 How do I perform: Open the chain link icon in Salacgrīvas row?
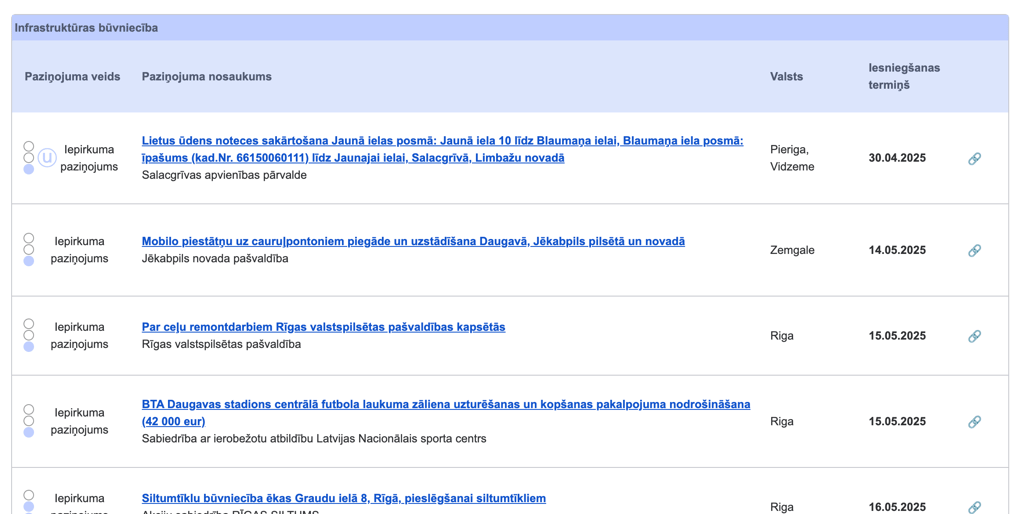point(974,159)
